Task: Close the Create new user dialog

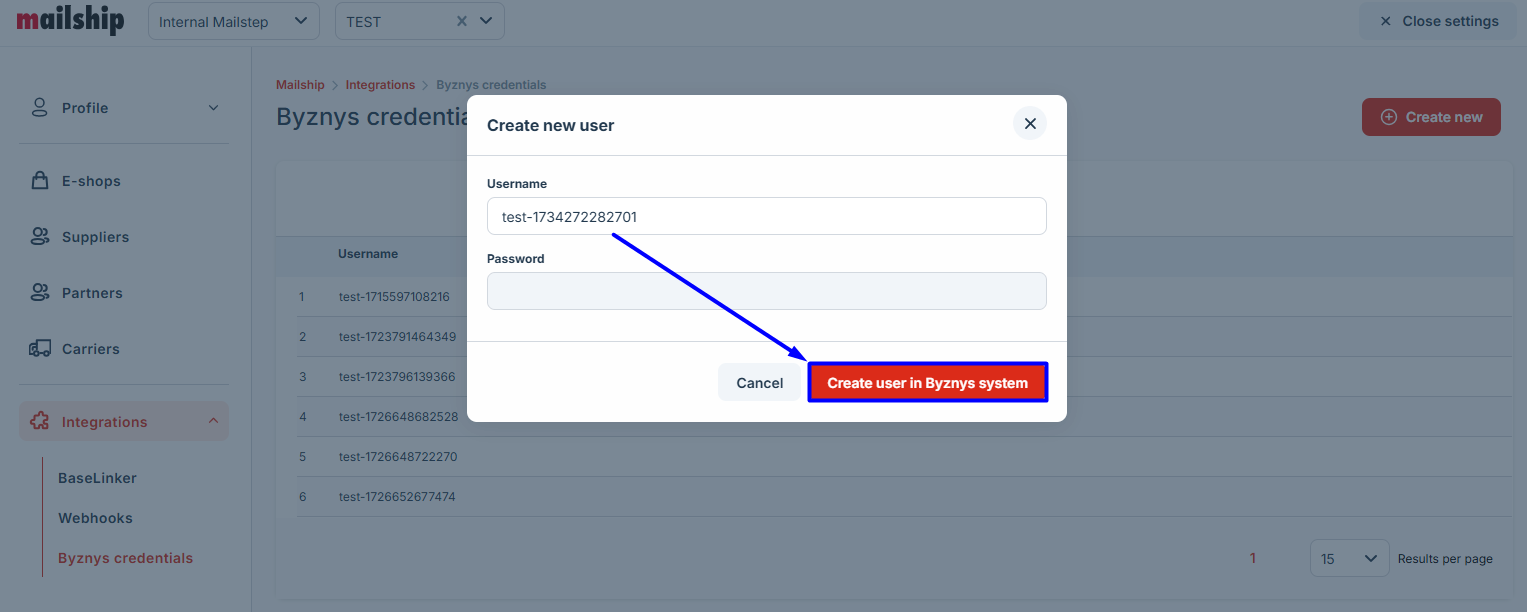Action: (1030, 124)
